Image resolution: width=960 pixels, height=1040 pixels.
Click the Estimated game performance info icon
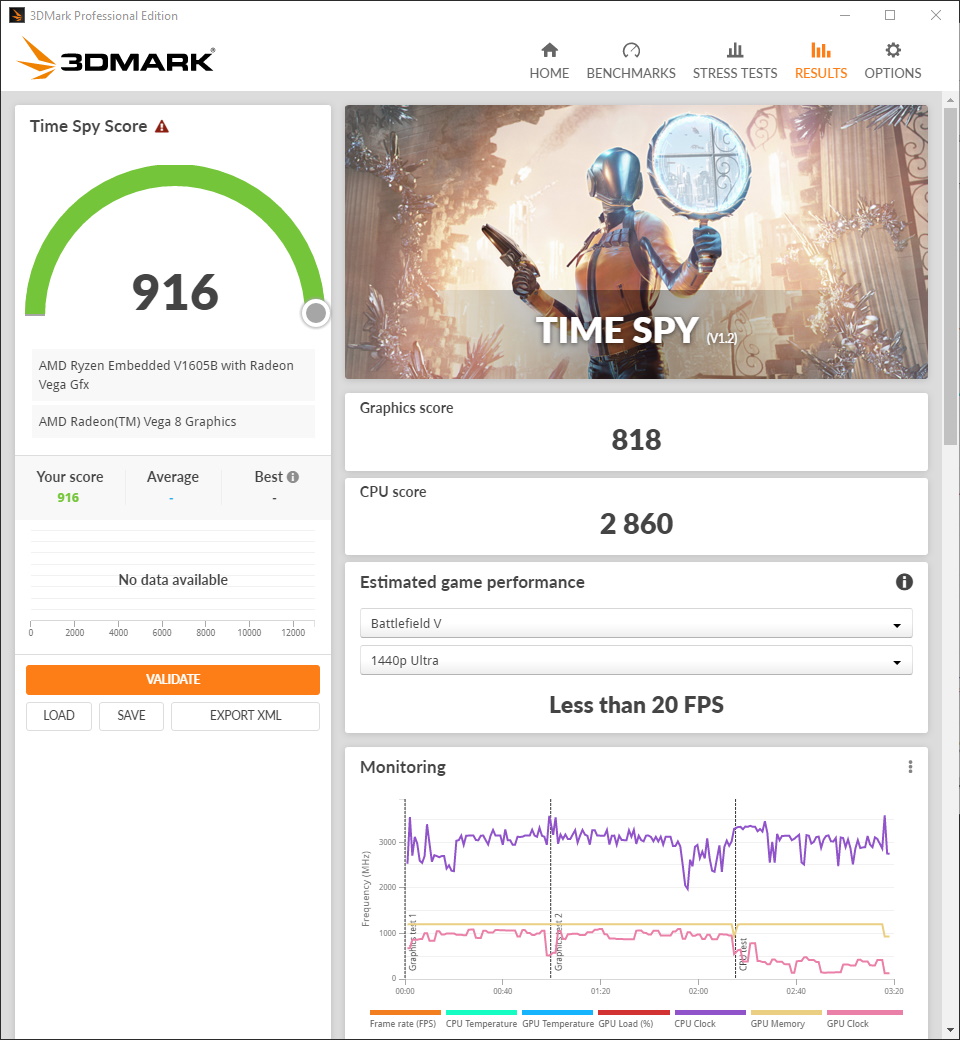904,582
